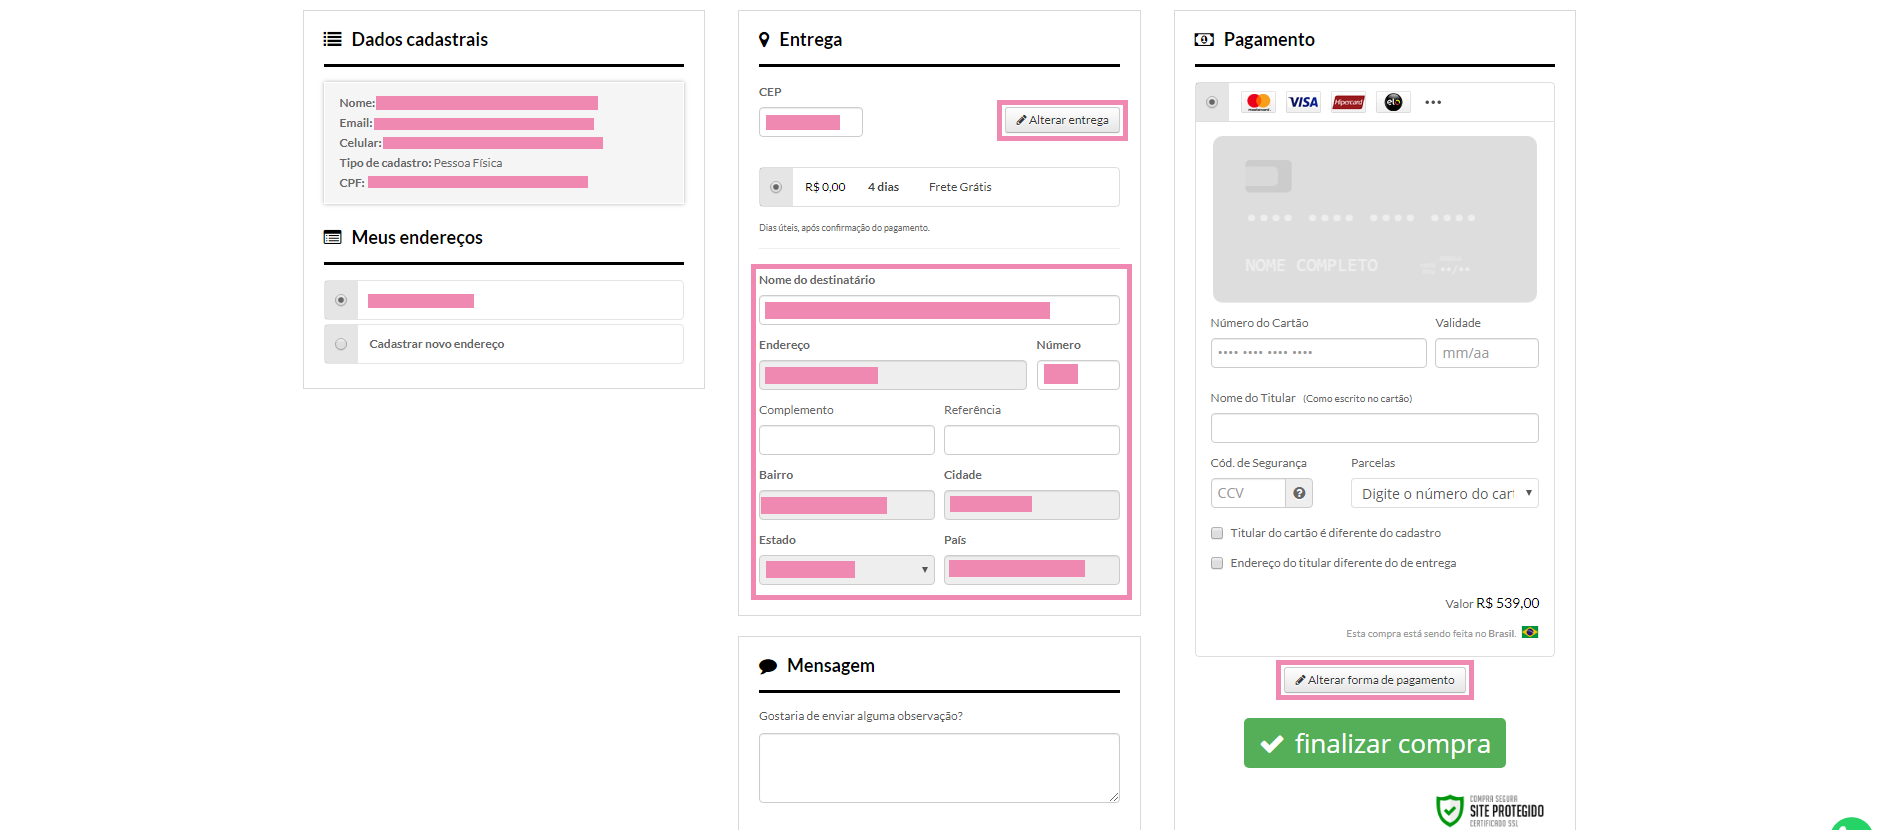1890x830 pixels.
Task: Click the Número do Cartão input field
Action: tap(1318, 353)
